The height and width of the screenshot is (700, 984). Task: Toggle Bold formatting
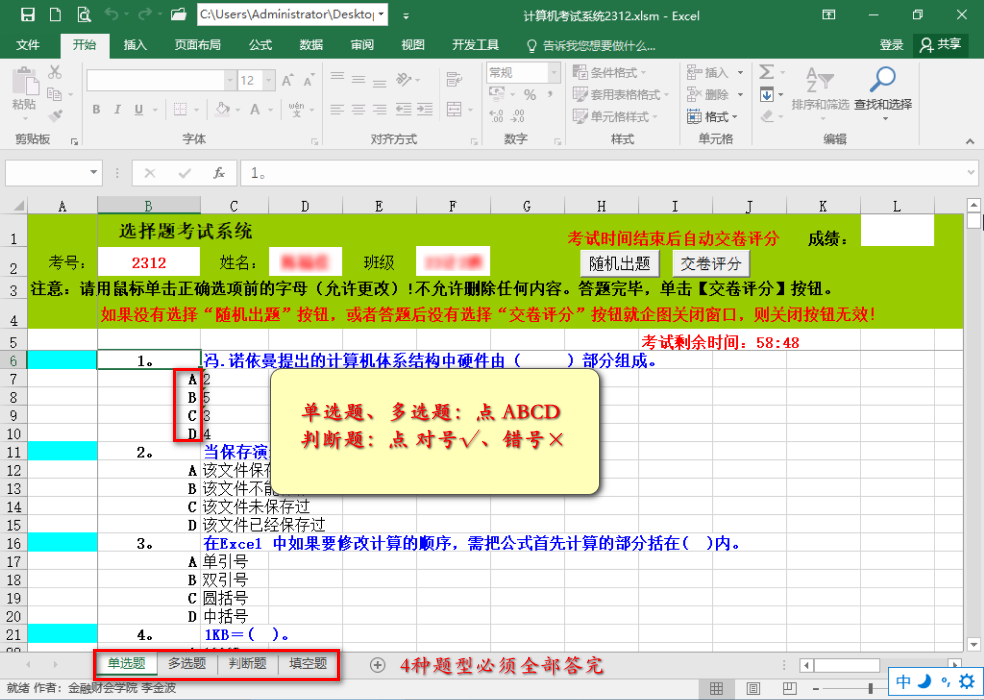click(96, 109)
